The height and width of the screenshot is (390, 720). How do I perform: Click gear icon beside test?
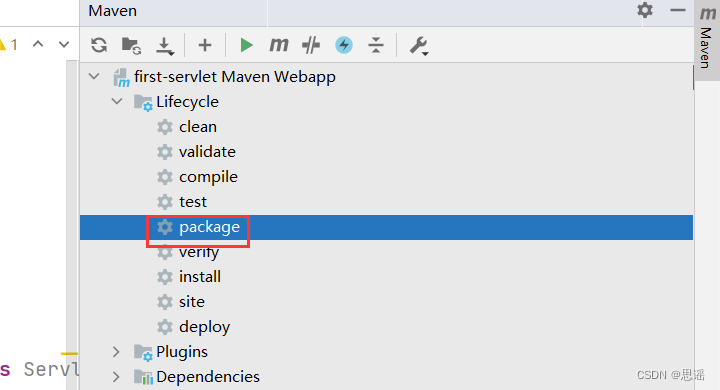(165, 202)
